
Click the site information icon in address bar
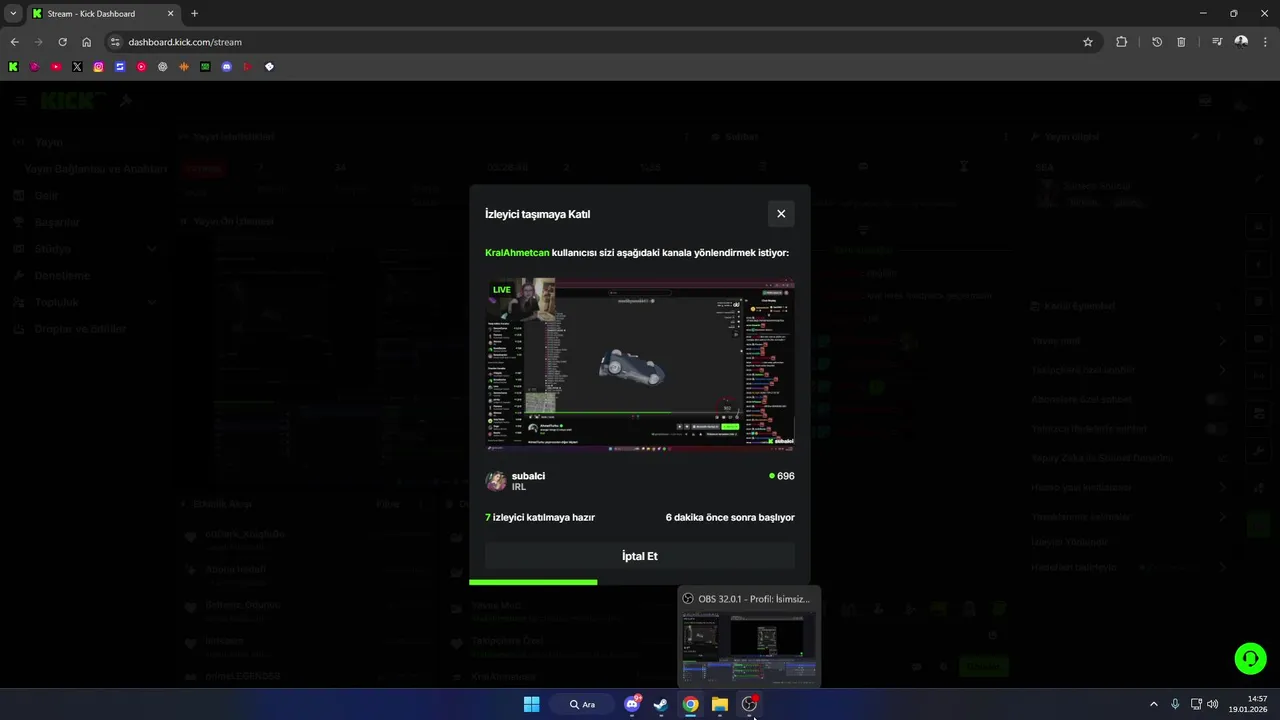[x=115, y=42]
